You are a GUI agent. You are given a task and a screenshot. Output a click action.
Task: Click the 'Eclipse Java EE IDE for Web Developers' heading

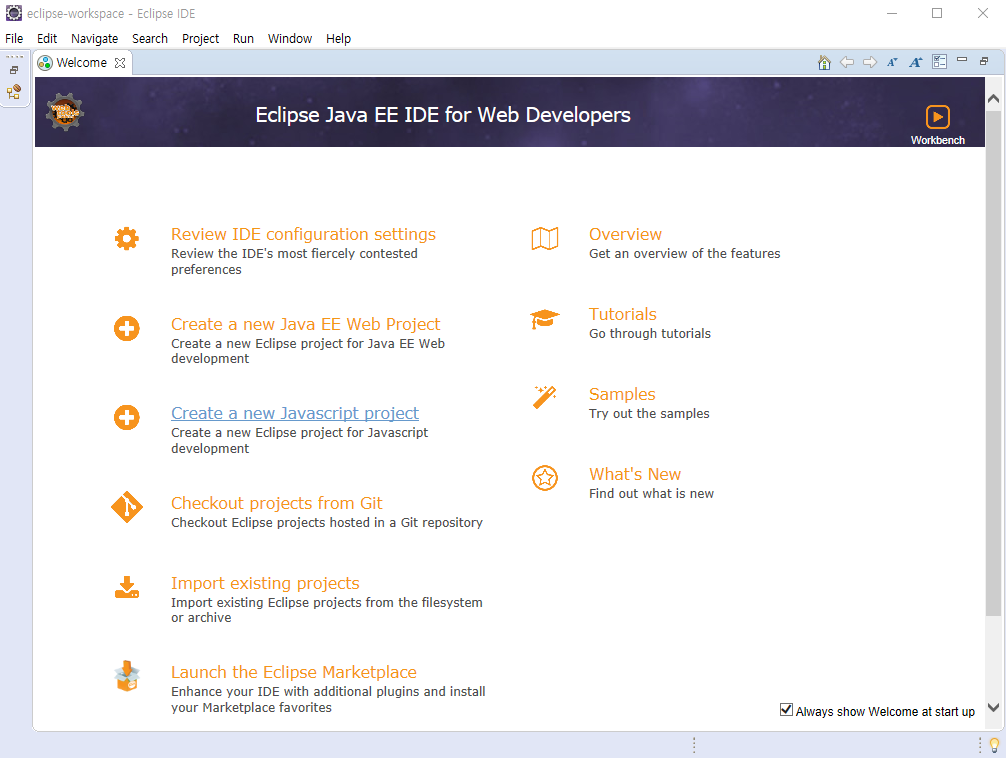443,115
